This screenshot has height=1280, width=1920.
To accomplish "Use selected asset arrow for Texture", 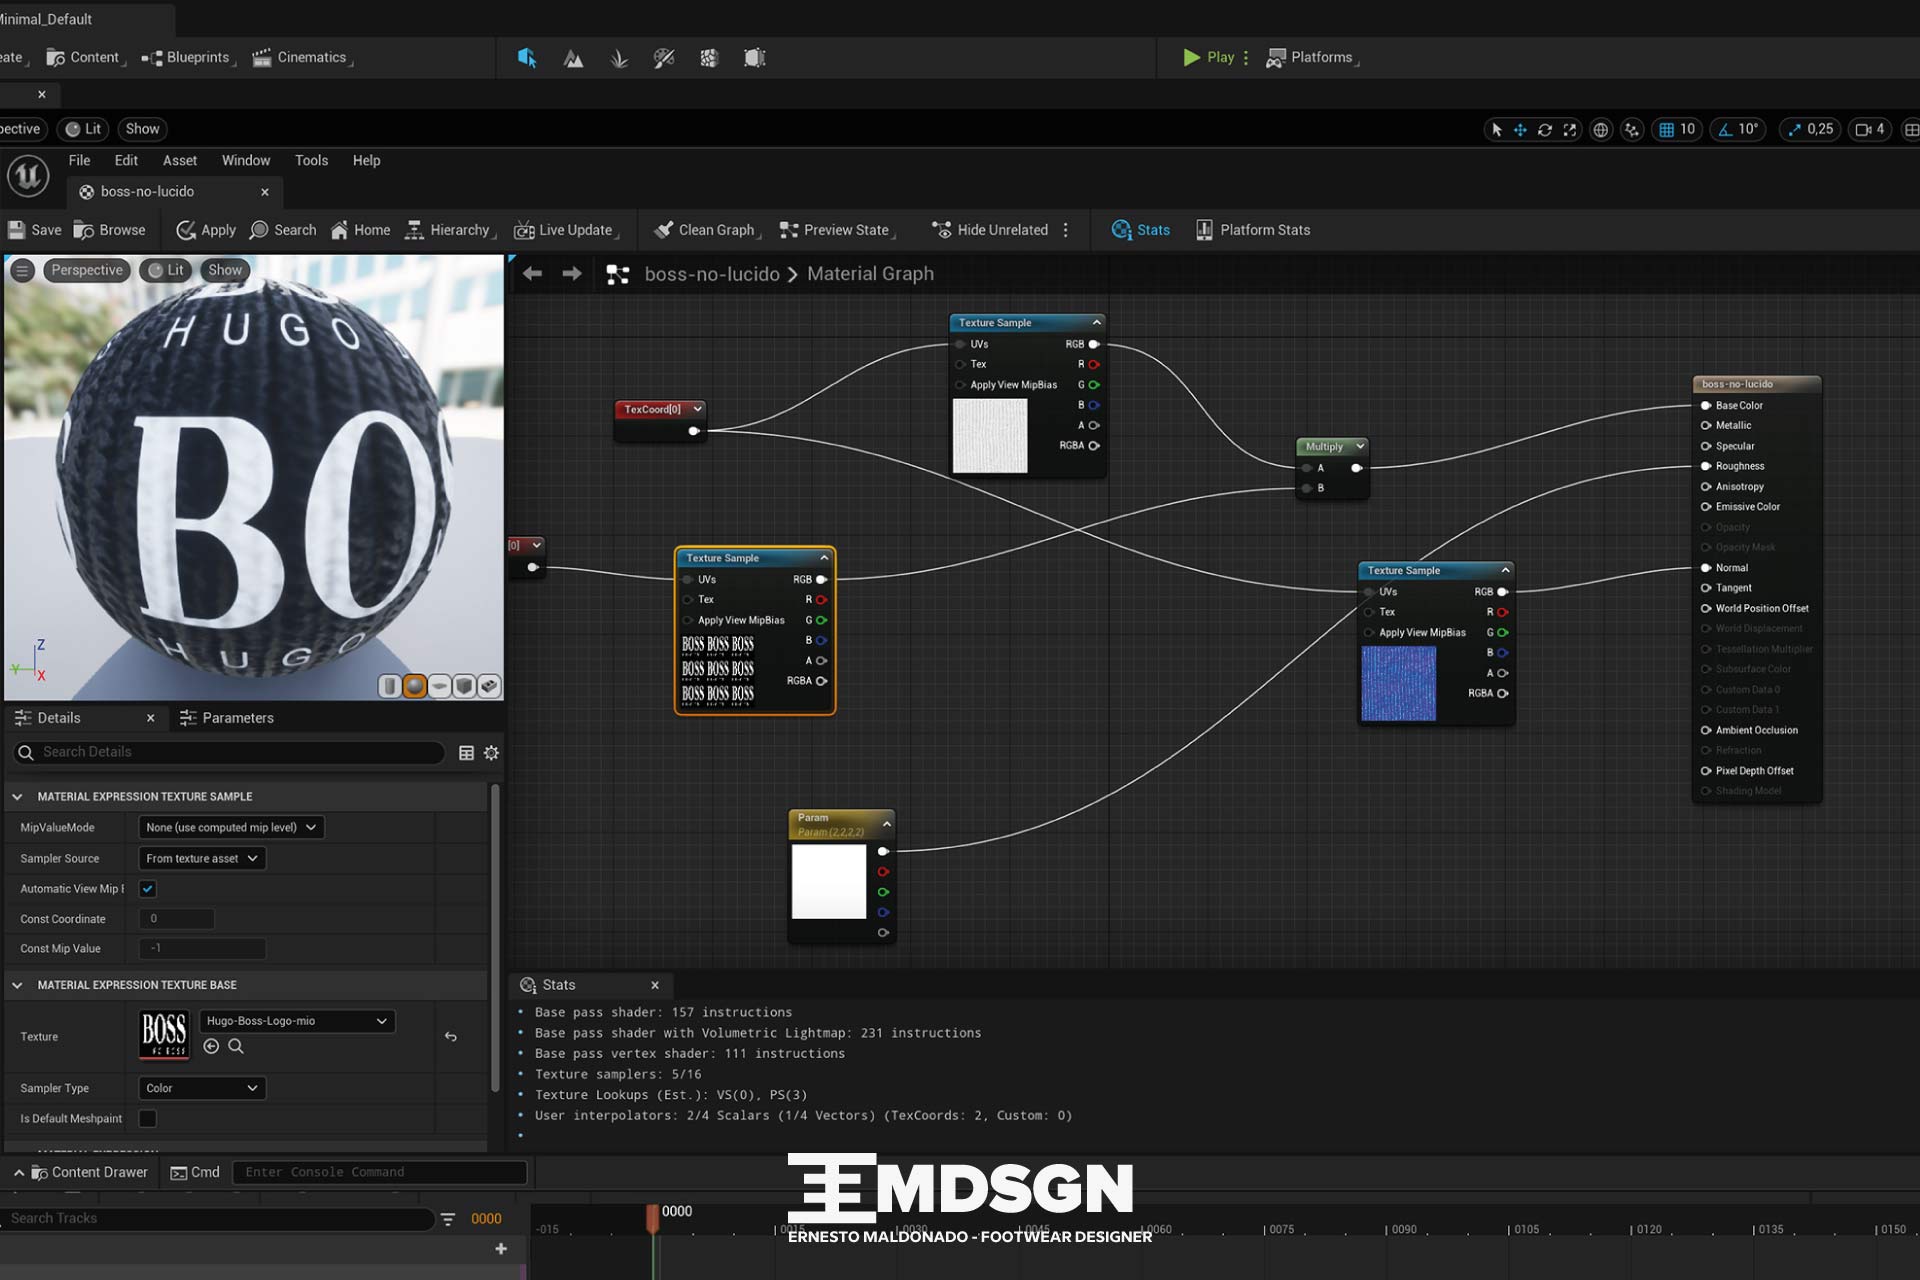I will click(x=211, y=1046).
